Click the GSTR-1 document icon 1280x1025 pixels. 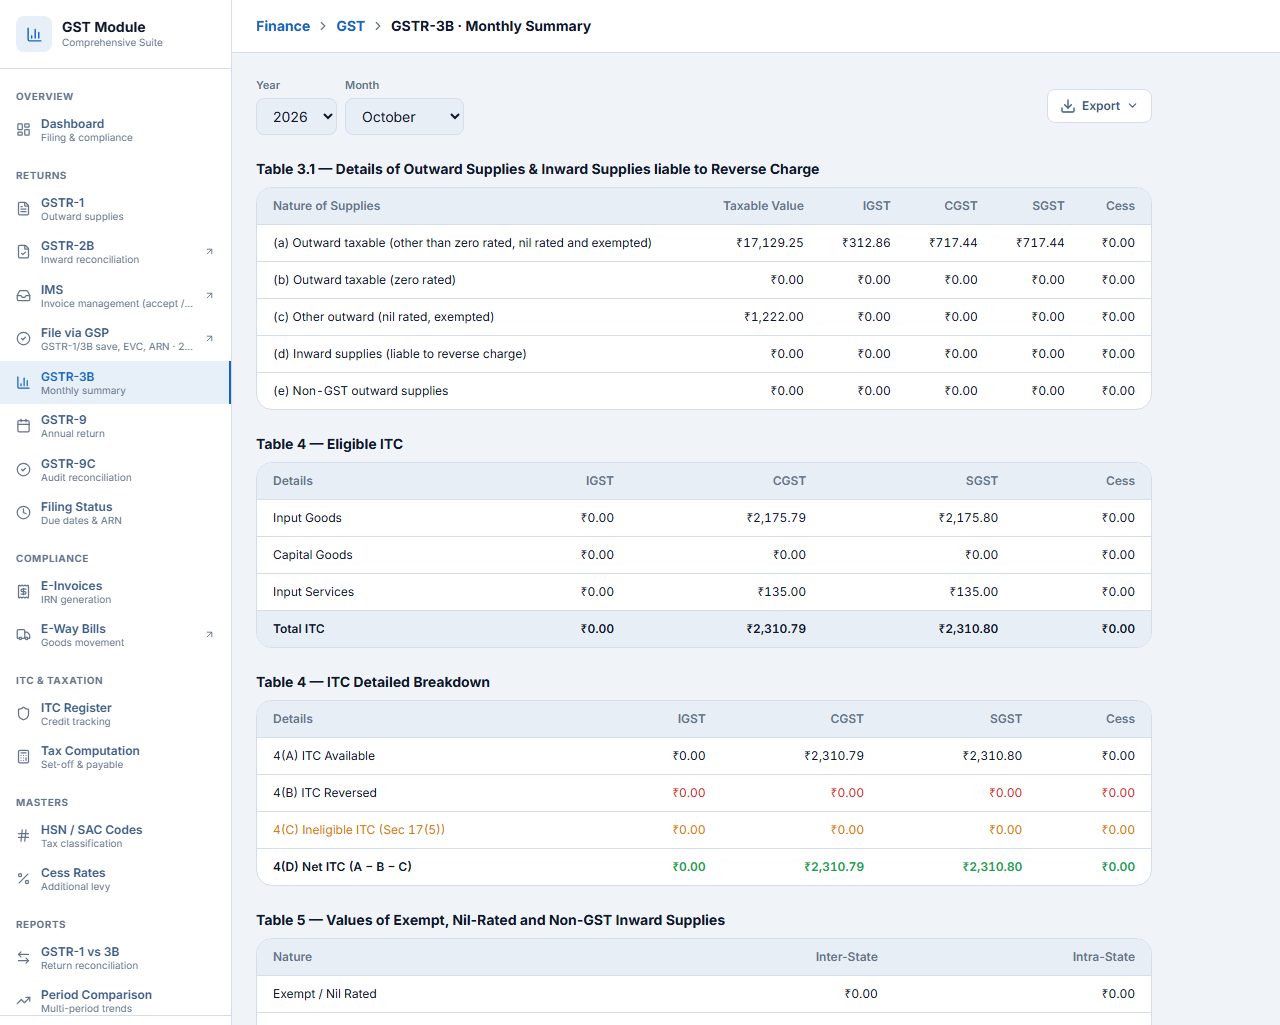[x=23, y=209]
